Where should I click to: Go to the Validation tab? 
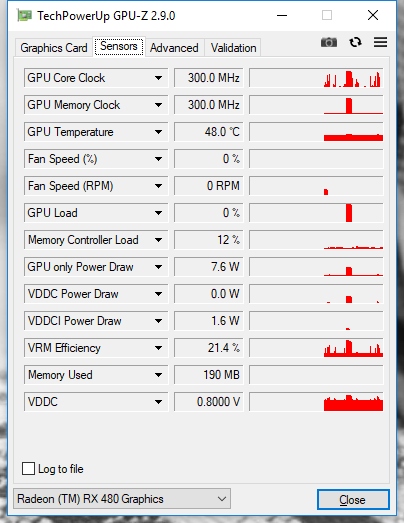[233, 48]
